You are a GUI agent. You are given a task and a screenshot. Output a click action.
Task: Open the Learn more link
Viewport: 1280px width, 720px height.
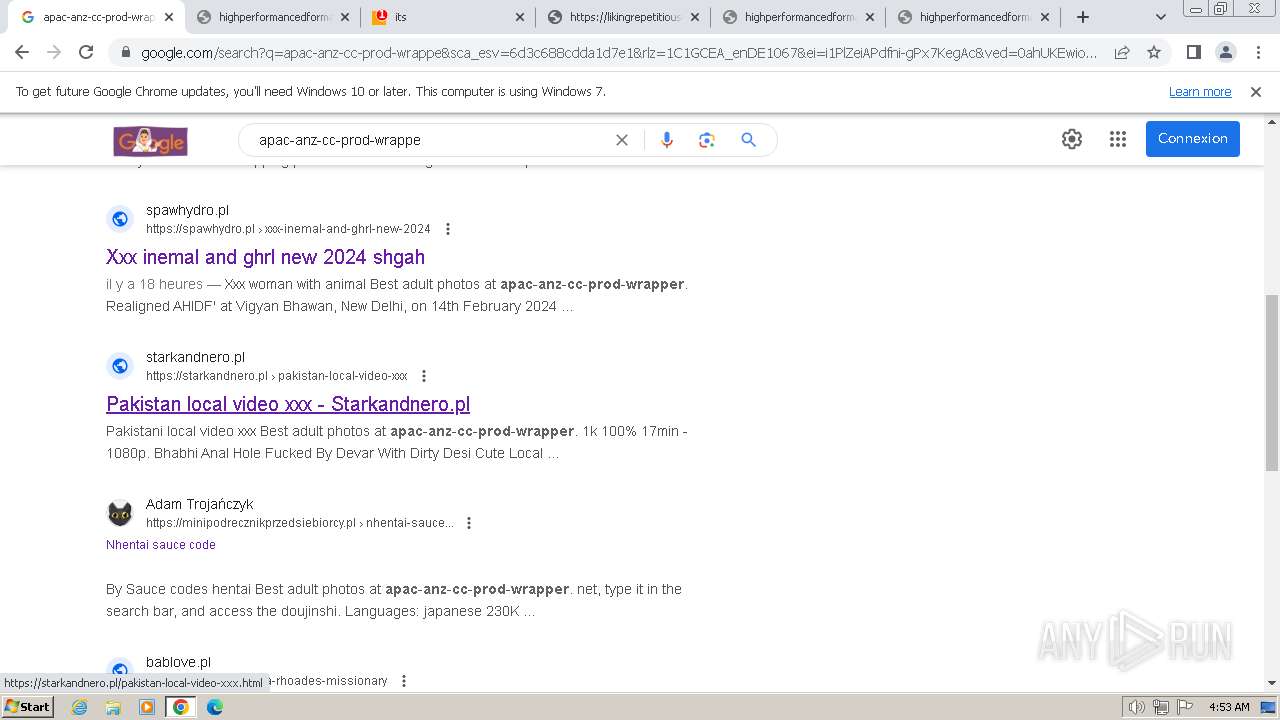1200,92
